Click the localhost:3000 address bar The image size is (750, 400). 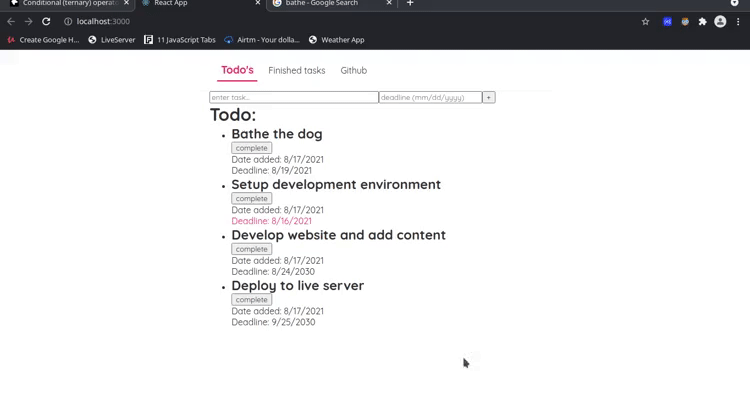(103, 22)
